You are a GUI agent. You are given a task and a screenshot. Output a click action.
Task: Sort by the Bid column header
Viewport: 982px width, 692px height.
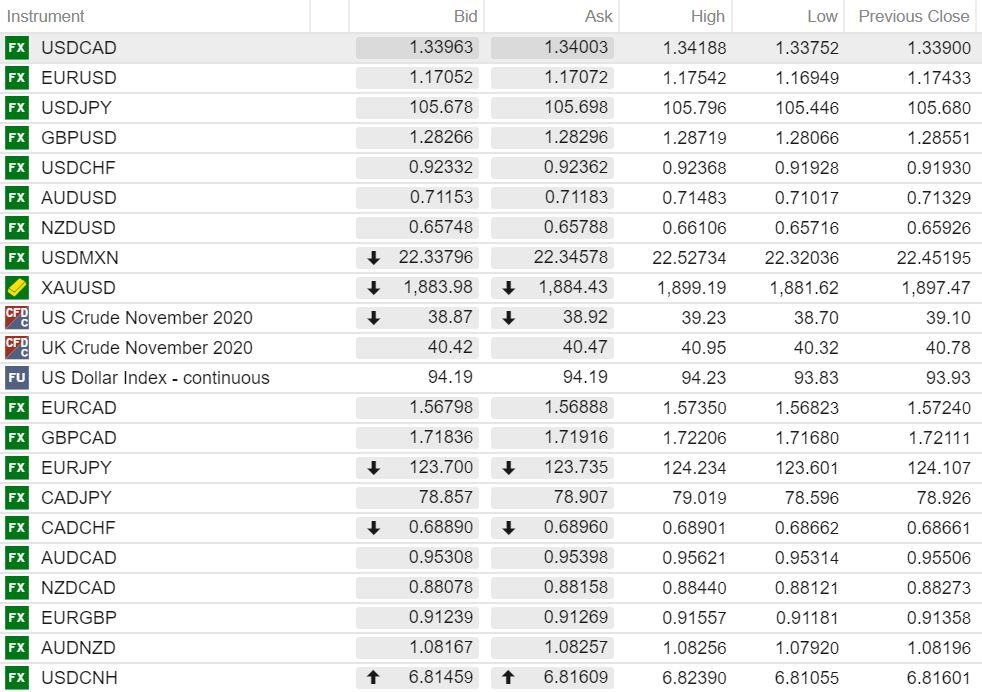(465, 16)
